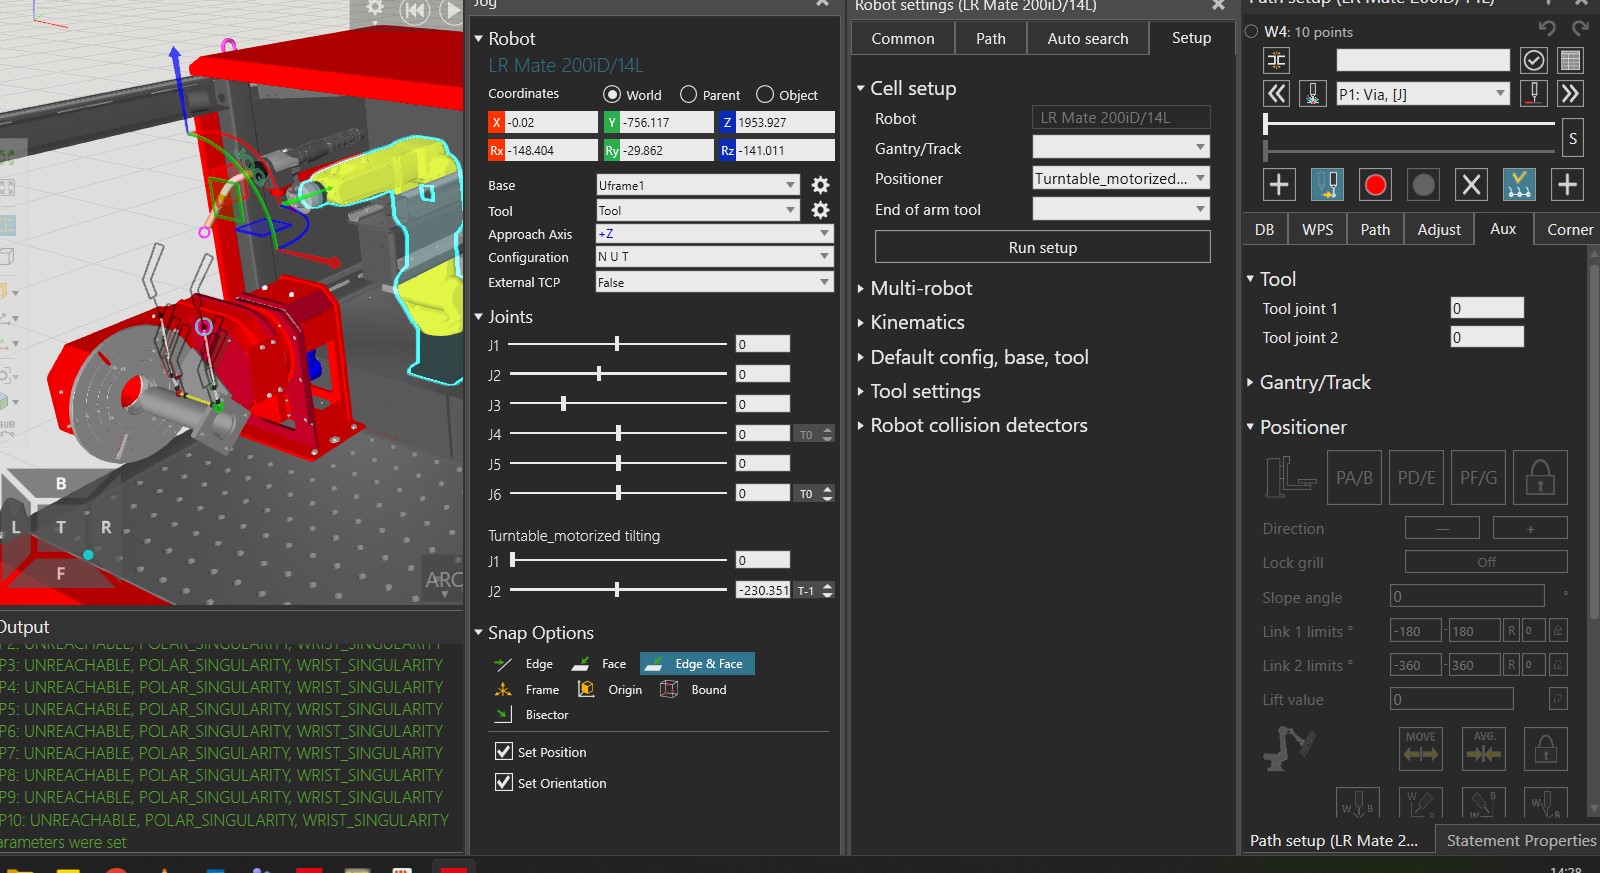Open the path points table icon
The height and width of the screenshot is (873, 1600).
1570,61
